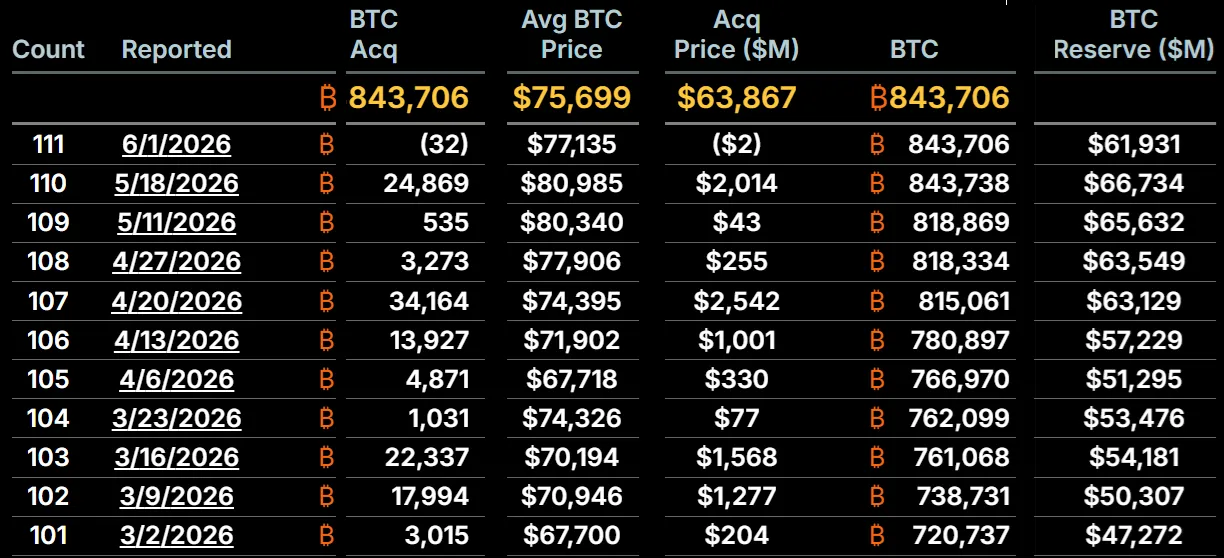Click the Bitcoin icon next to 24,869 acquired
The height and width of the screenshot is (558, 1224).
coord(326,183)
